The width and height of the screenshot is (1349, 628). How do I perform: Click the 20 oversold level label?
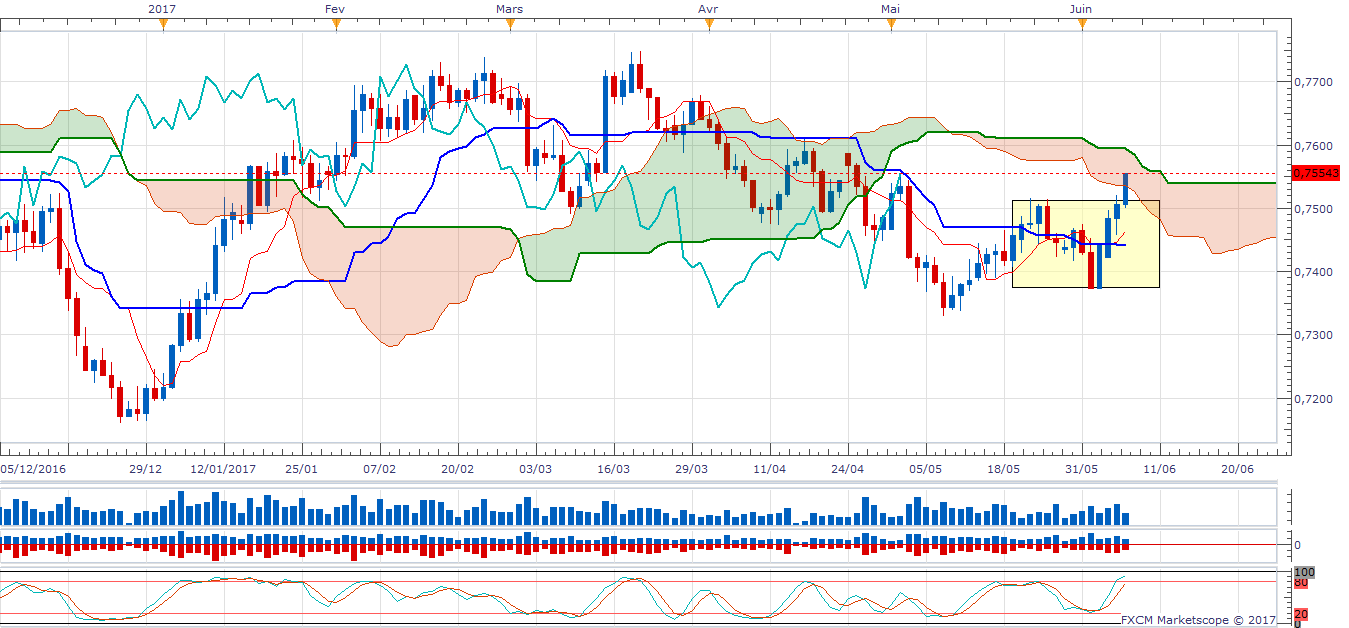pos(1301,614)
